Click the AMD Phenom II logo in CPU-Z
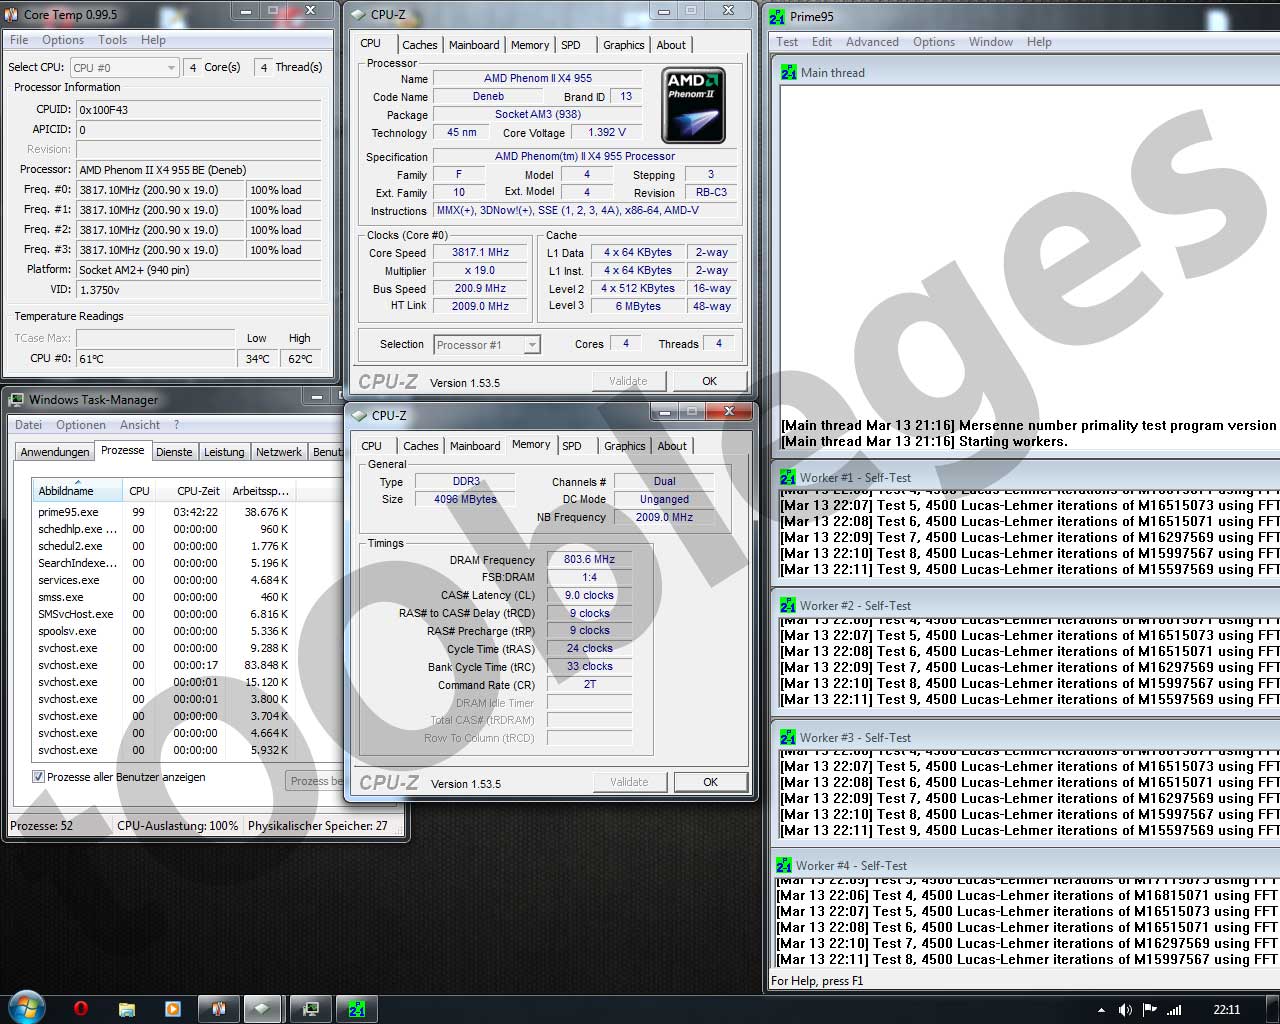The height and width of the screenshot is (1024, 1280). (x=694, y=105)
